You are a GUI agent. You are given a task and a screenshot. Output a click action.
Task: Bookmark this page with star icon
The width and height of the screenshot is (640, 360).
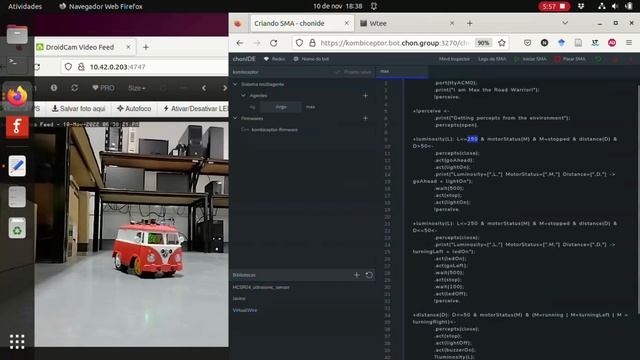point(502,43)
